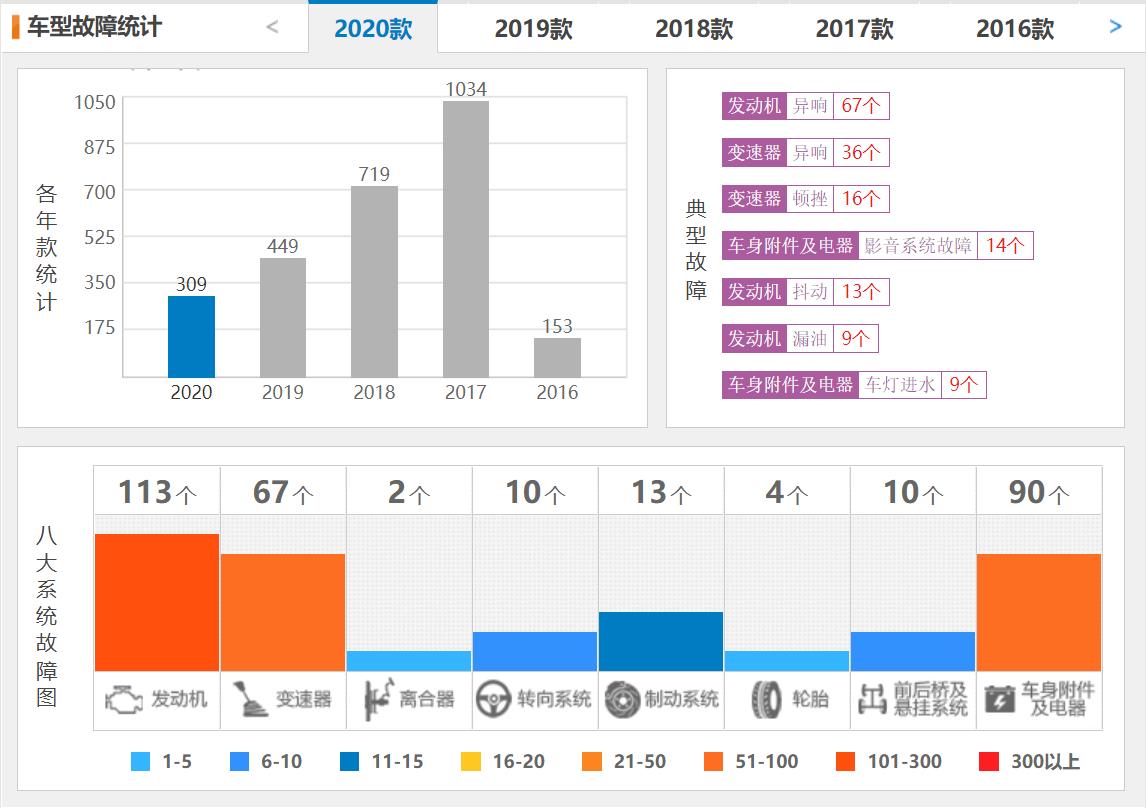Select the 影音系统故障 14个 label
The width and height of the screenshot is (1146, 808).
coord(945,245)
